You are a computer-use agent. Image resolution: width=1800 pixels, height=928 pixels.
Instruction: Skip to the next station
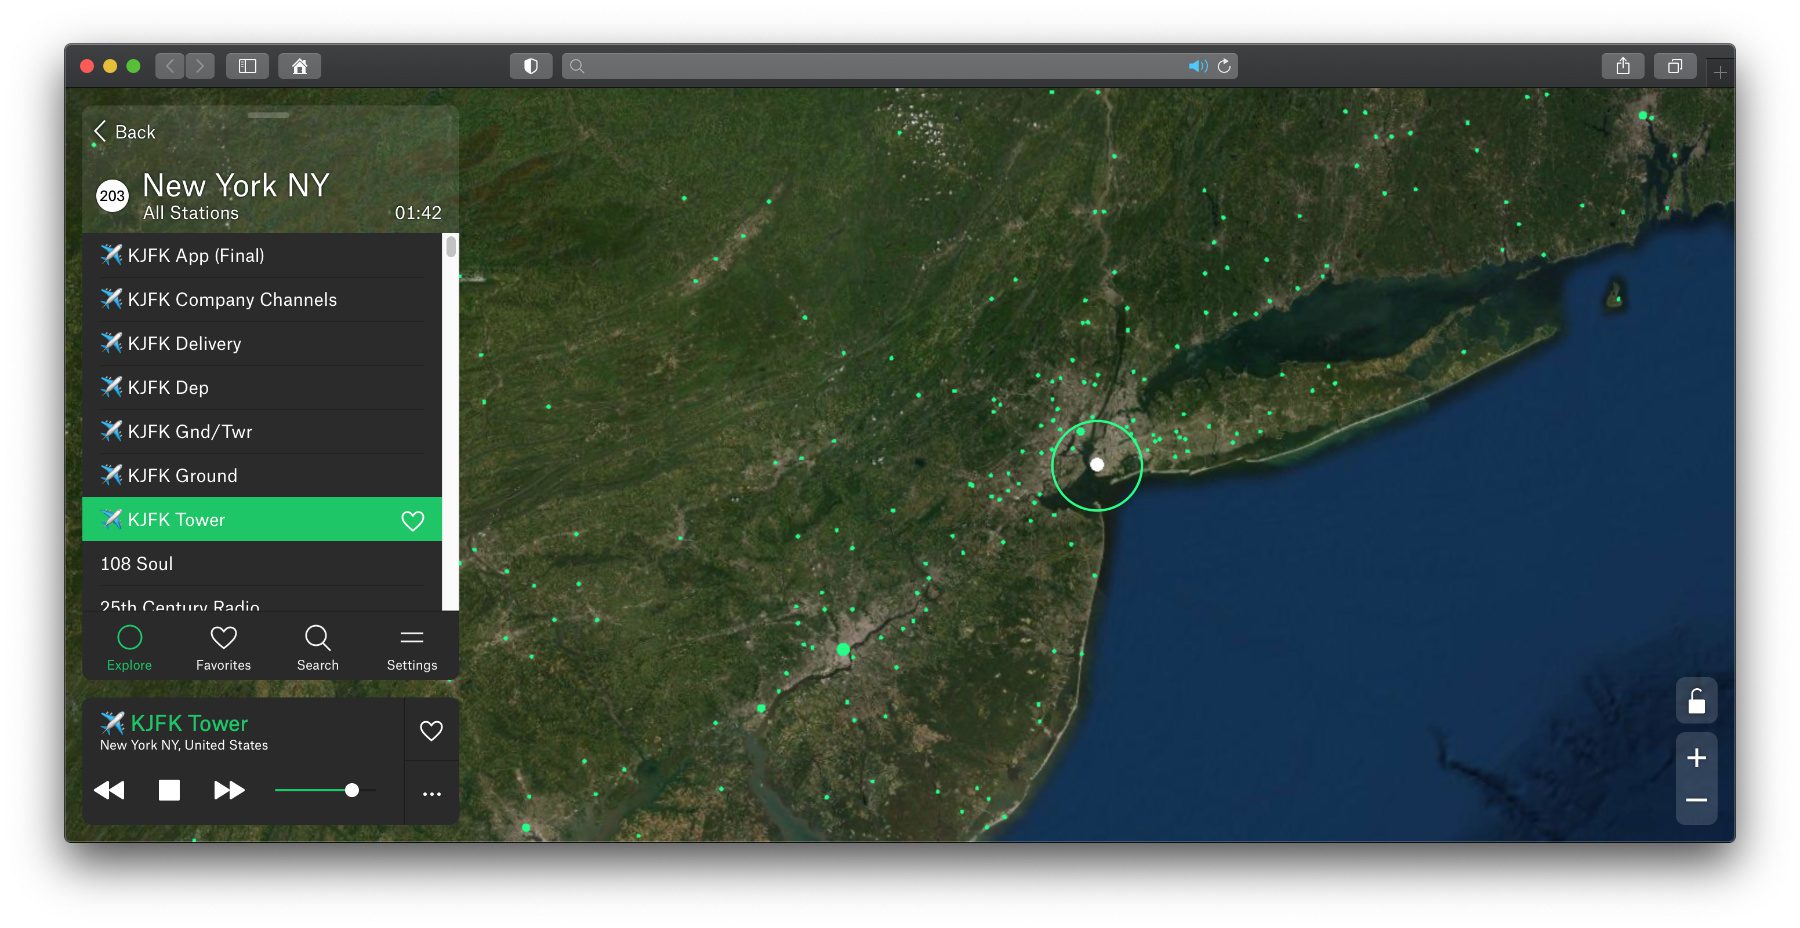coord(229,790)
